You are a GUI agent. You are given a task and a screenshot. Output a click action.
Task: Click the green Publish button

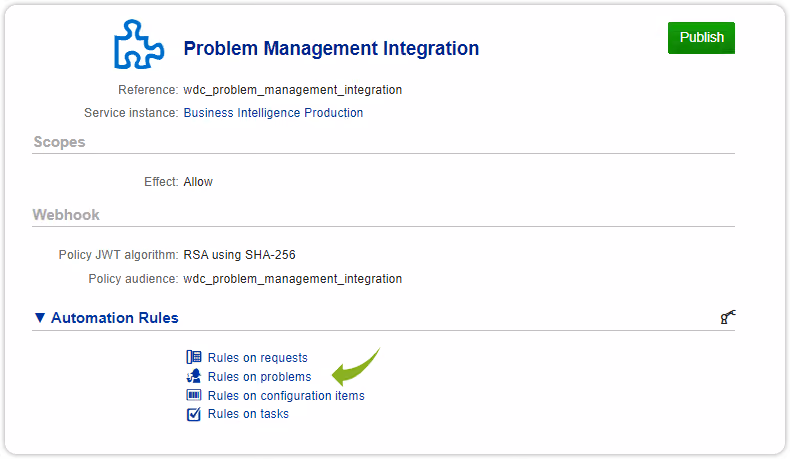click(x=701, y=38)
